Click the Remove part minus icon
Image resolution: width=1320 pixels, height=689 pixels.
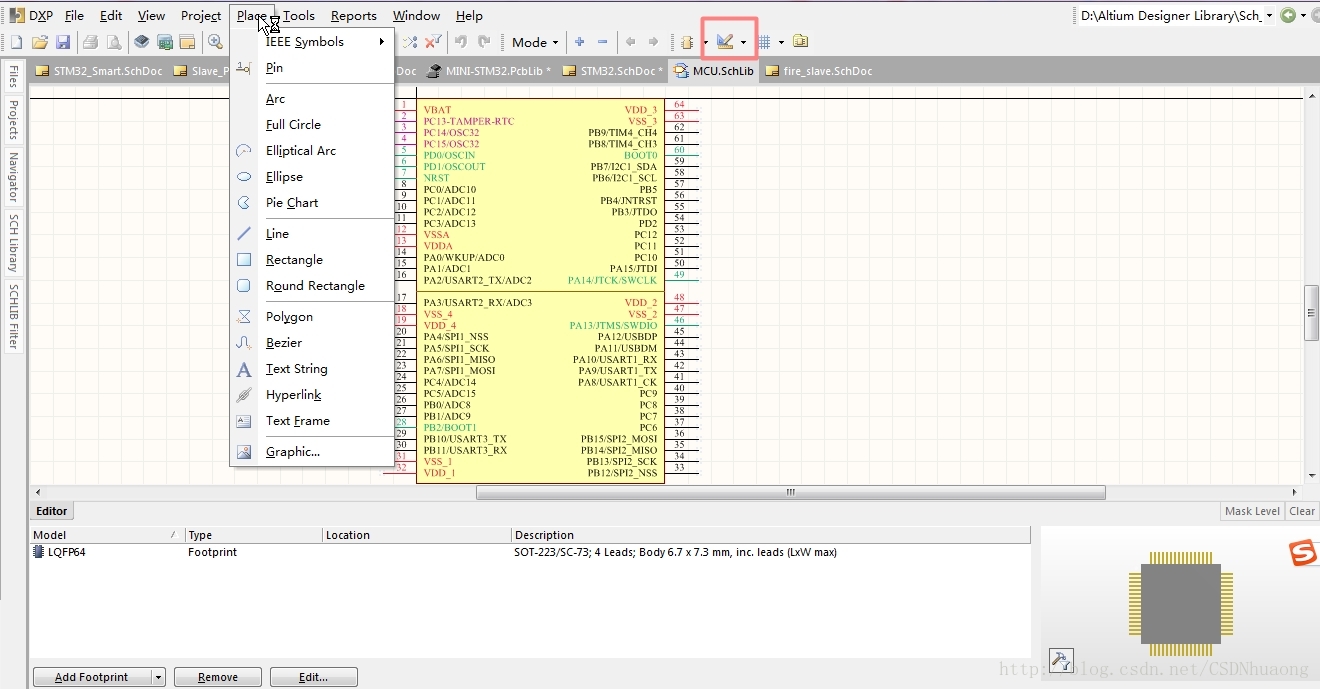pyautogui.click(x=602, y=42)
